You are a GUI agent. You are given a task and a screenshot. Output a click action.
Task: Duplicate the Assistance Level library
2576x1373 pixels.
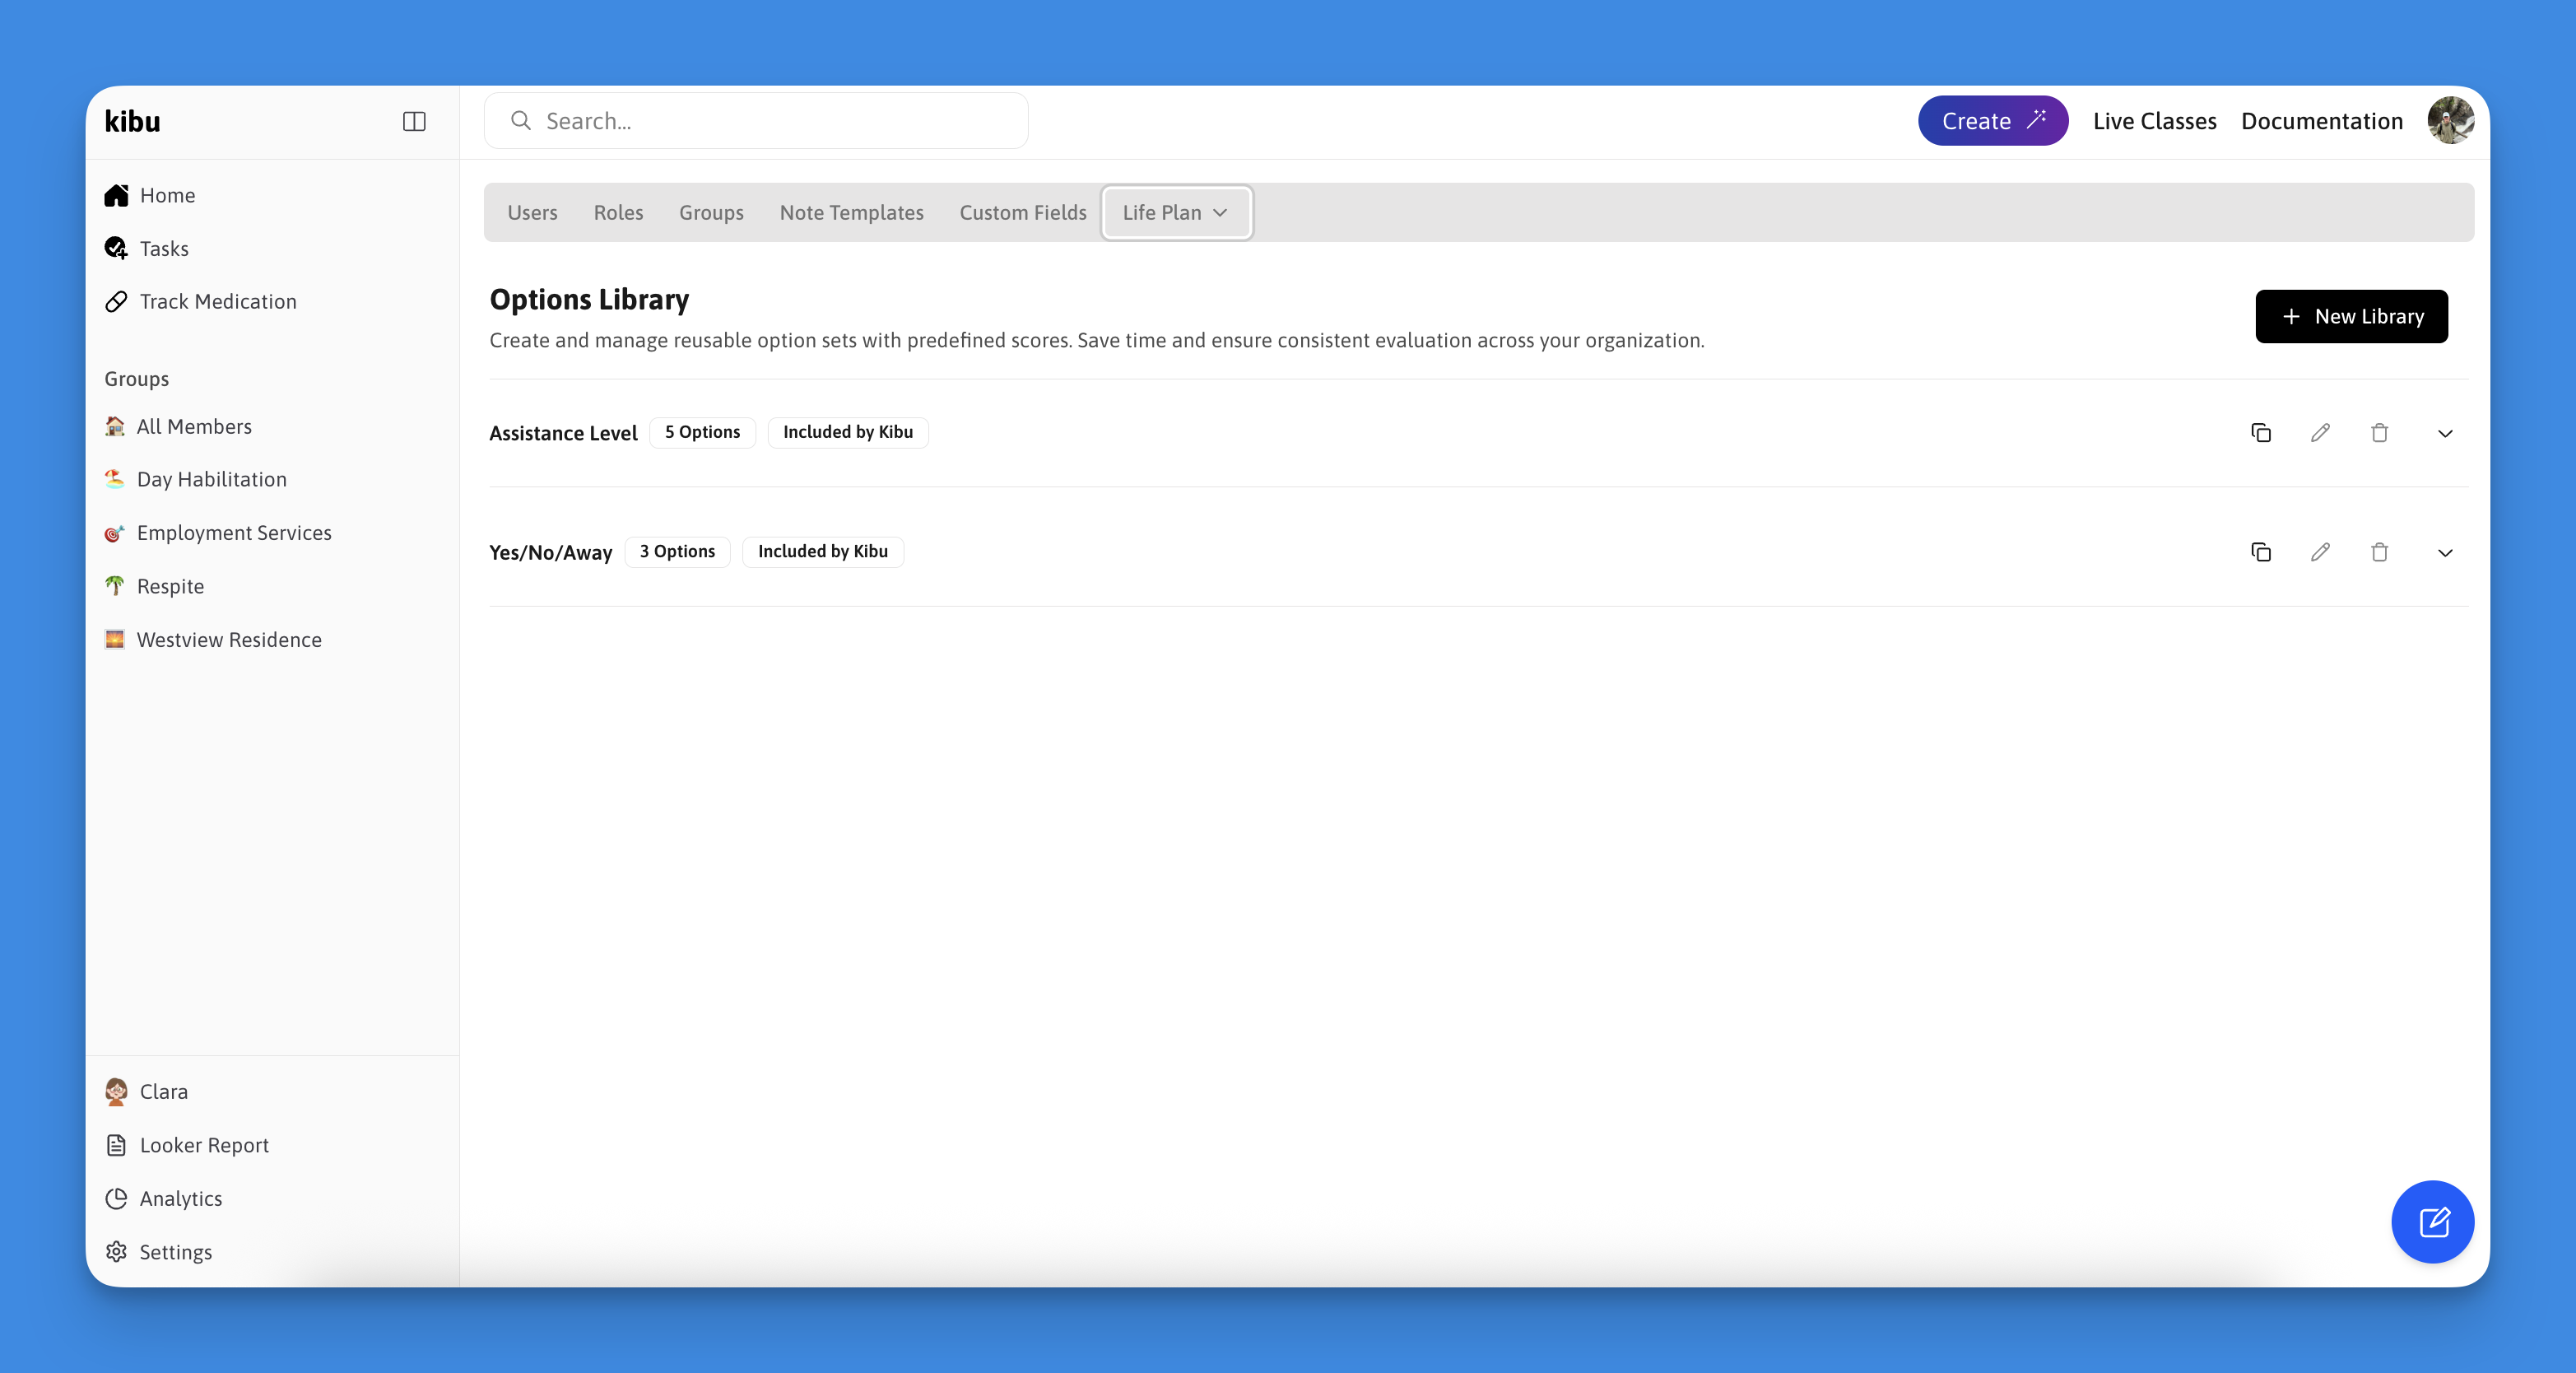coord(2260,433)
